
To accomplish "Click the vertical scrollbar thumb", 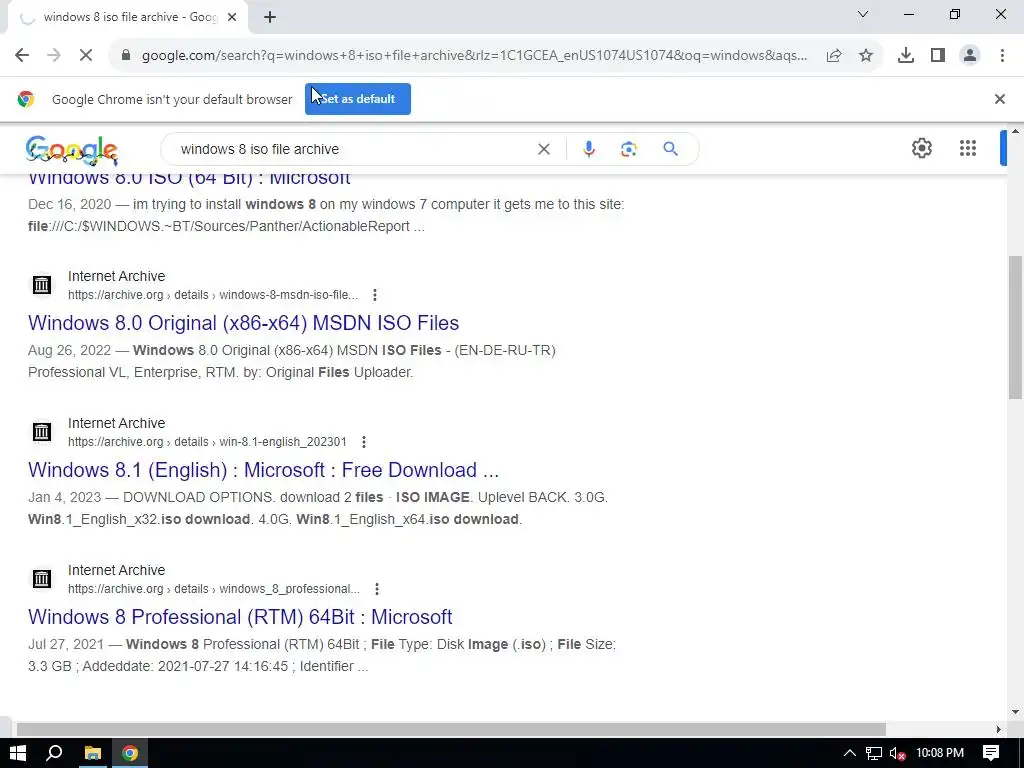I will point(1016,327).
